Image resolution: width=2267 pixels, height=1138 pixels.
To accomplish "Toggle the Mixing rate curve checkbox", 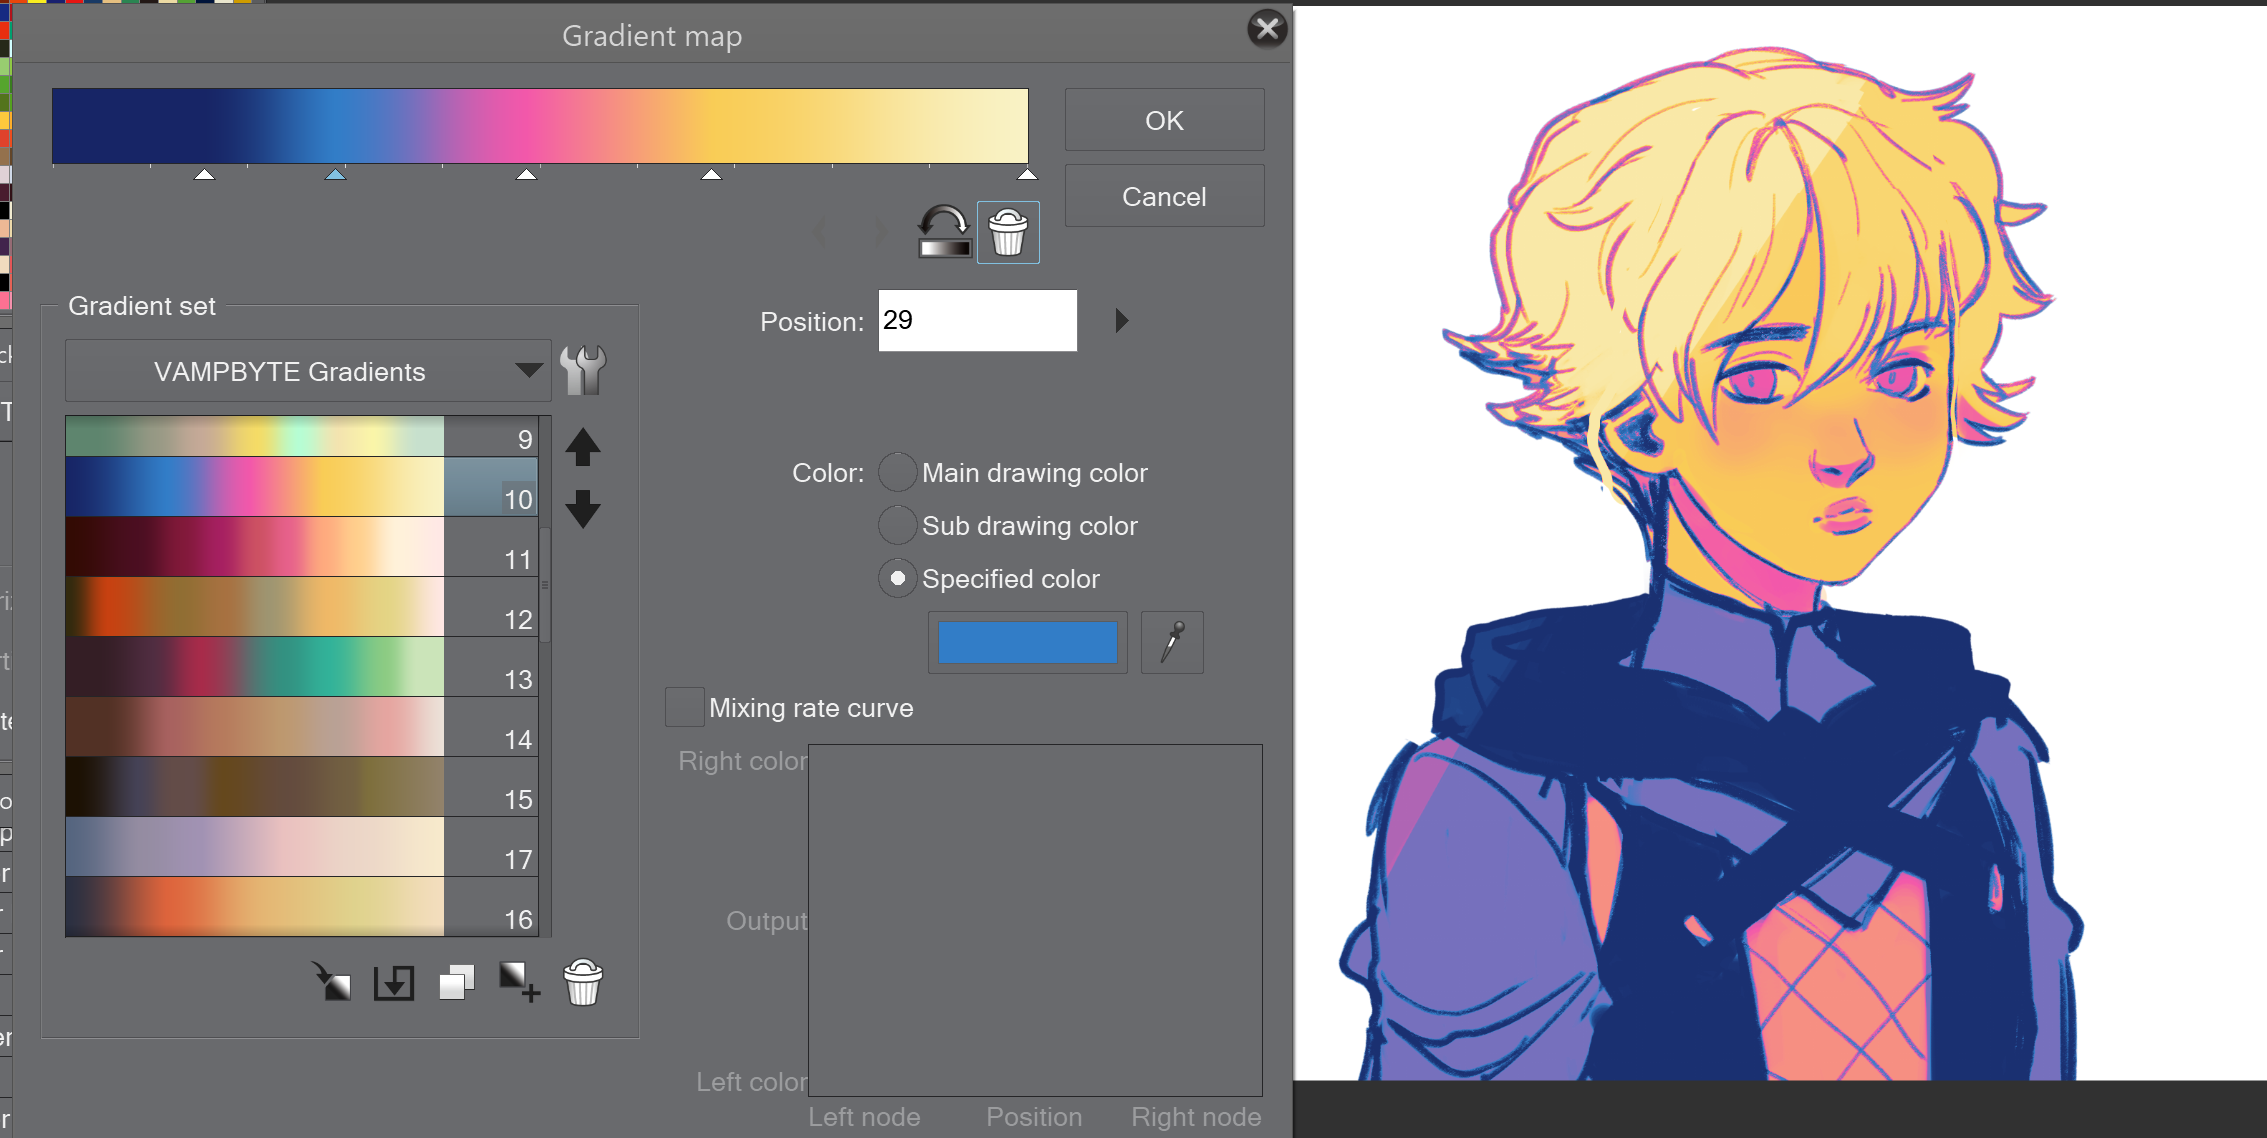I will pyautogui.click(x=678, y=707).
